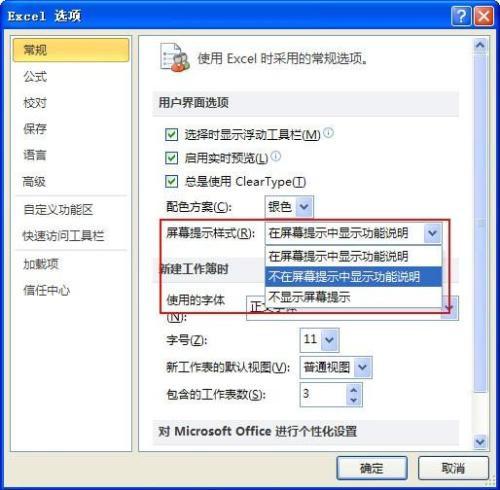This screenshot has height=490, width=500.
Task: Click info icon beside floating toolbar option
Action: tap(328, 132)
